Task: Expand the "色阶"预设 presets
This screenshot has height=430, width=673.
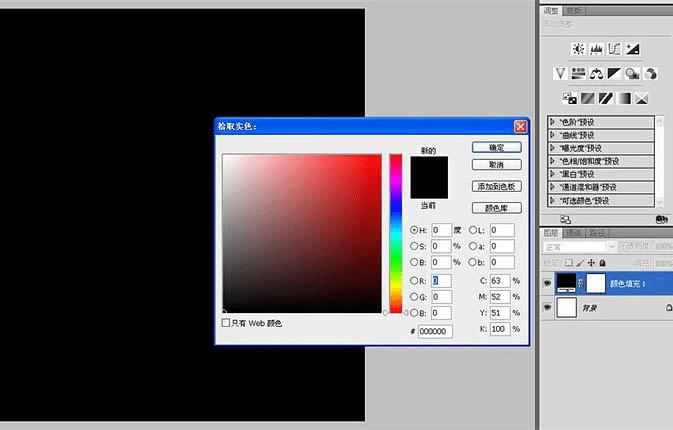Action: [x=552, y=122]
